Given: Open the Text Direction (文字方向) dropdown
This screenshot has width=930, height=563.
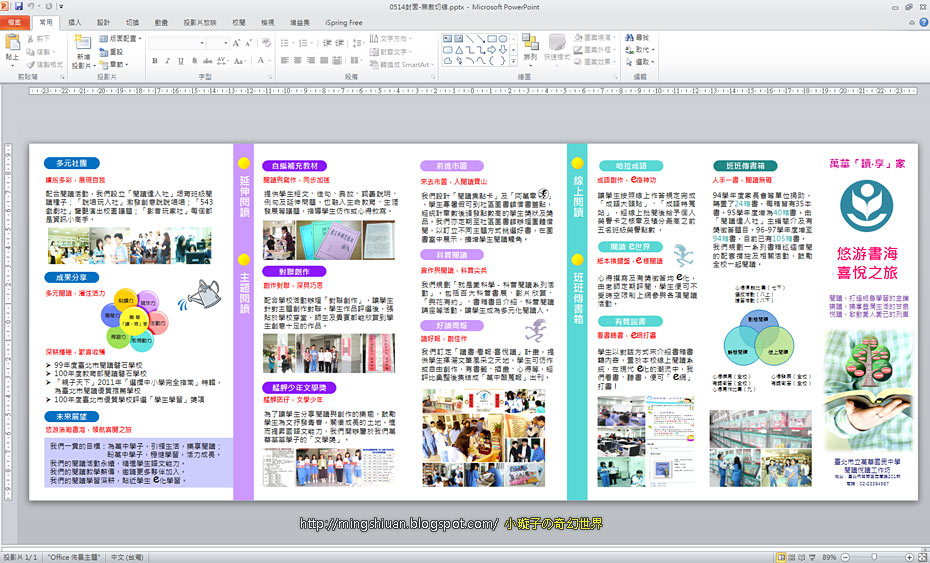Looking at the screenshot, I should click(393, 39).
